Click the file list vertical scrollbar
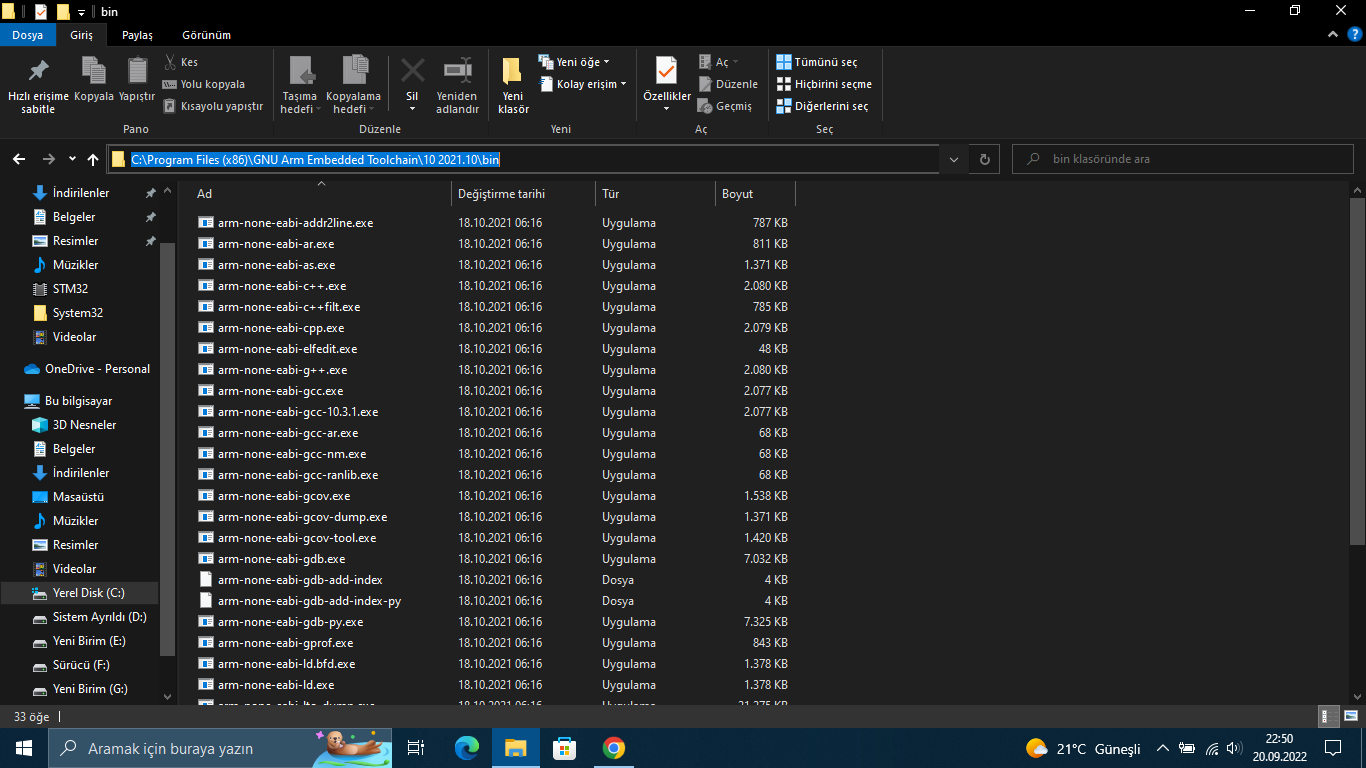The width and height of the screenshot is (1366, 768). click(1357, 370)
